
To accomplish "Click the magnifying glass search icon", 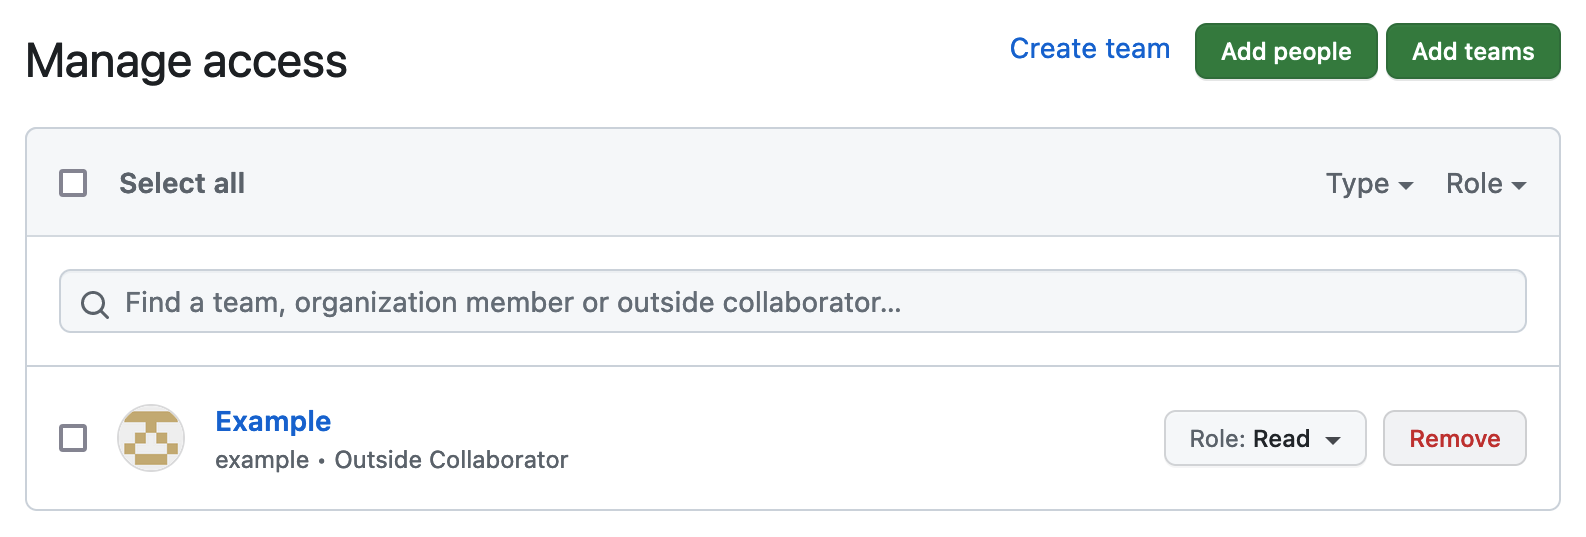I will tap(95, 304).
